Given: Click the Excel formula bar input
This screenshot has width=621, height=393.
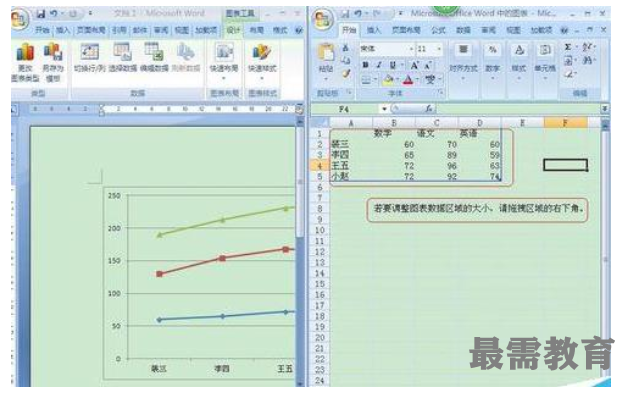Looking at the screenshot, I should tap(518, 109).
